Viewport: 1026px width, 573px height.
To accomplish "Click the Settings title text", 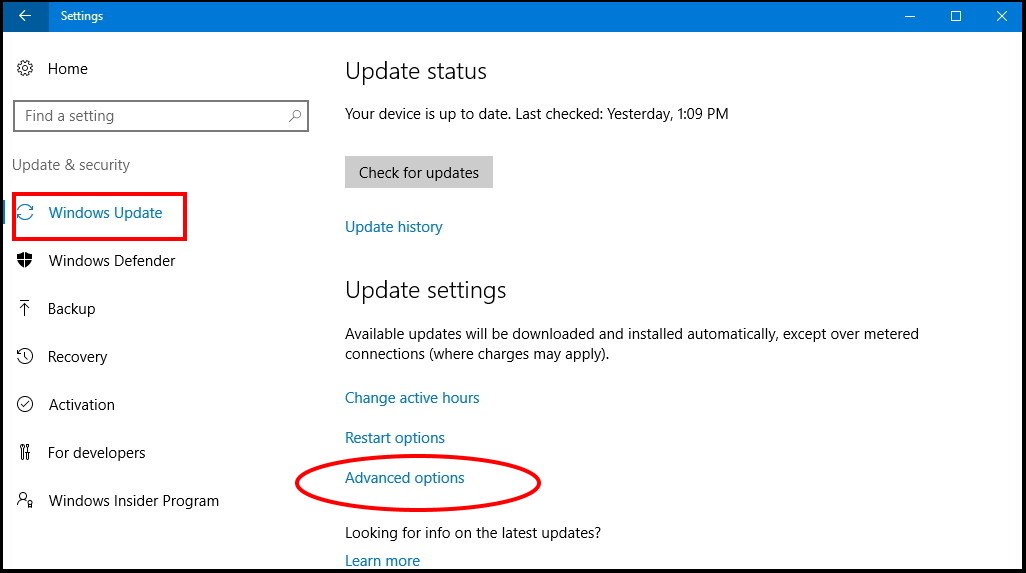I will point(82,16).
